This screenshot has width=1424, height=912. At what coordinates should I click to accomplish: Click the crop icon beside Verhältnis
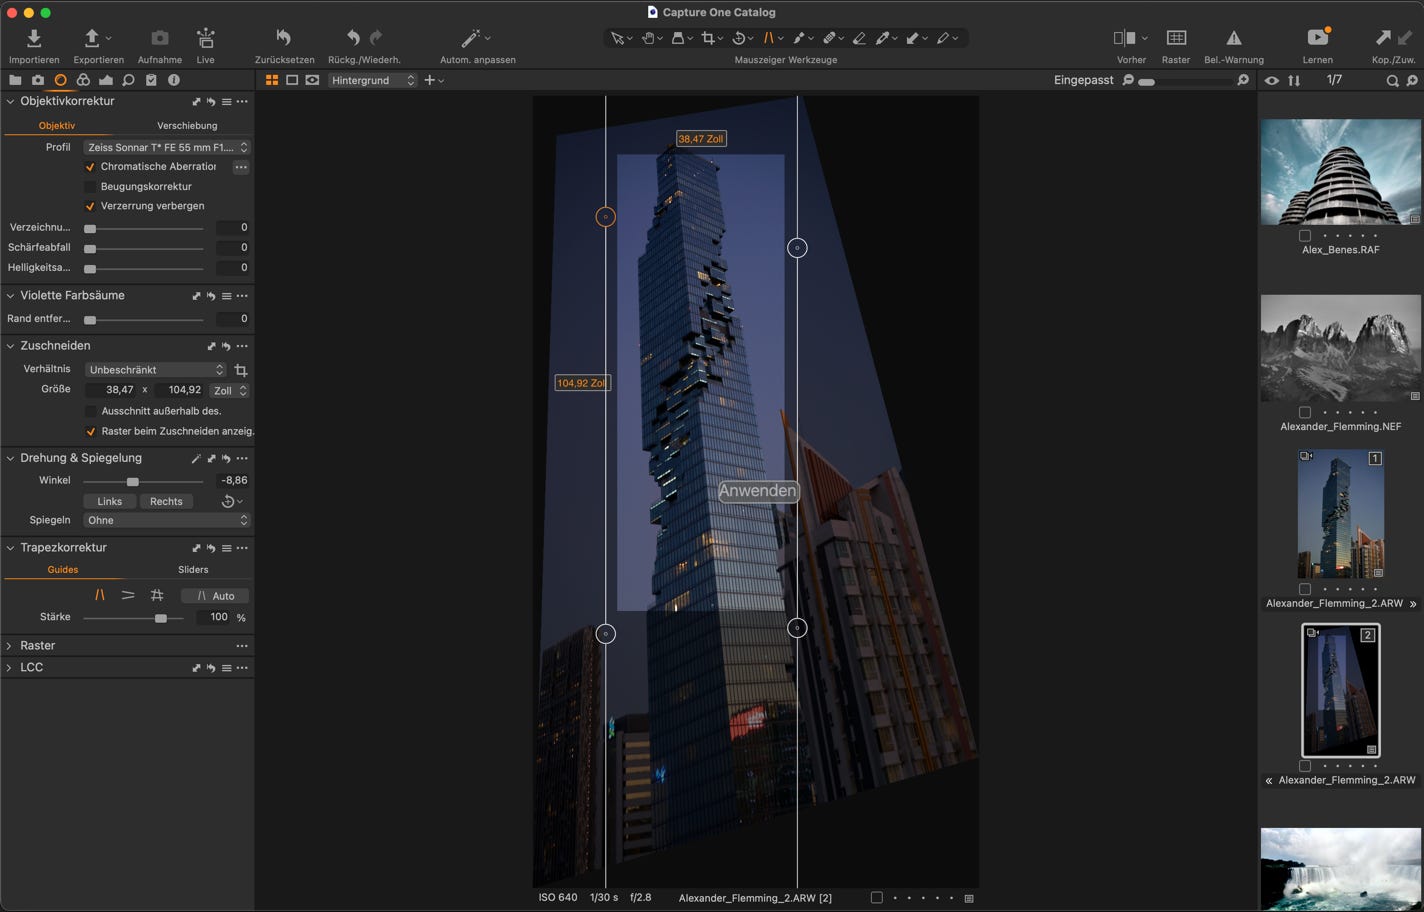point(241,370)
